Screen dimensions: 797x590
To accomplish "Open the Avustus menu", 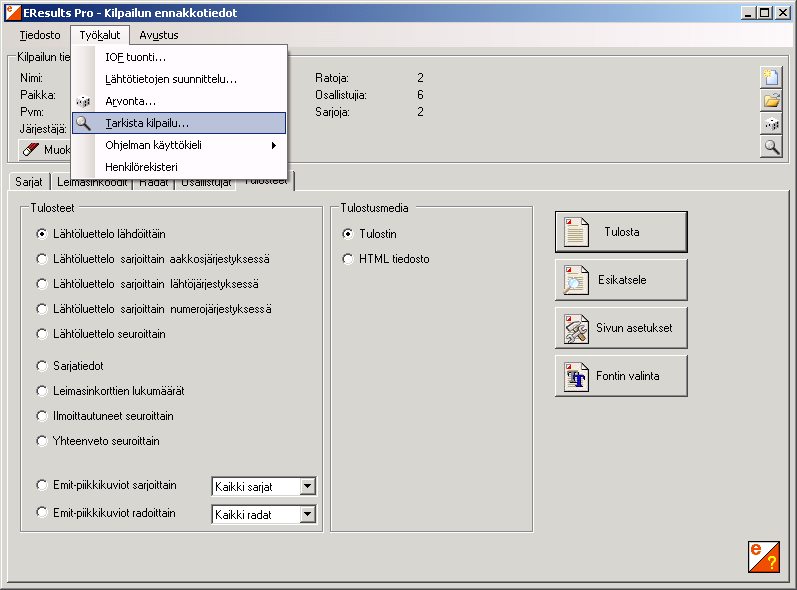I will click(159, 35).
